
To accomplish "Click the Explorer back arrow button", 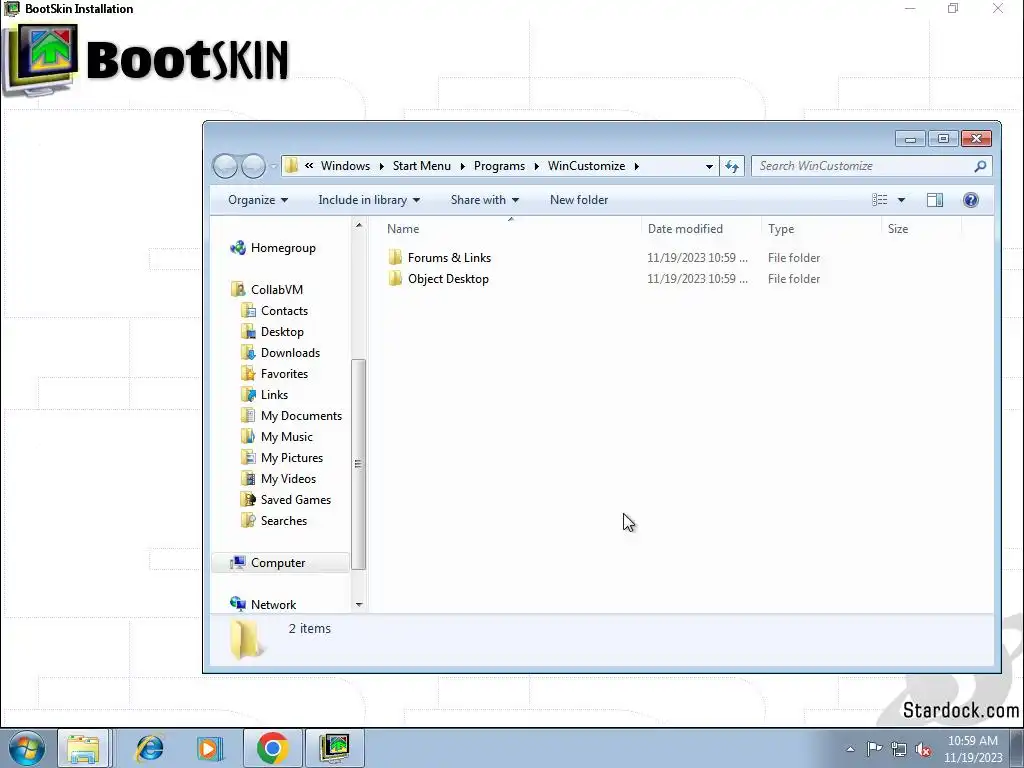I will (225, 166).
